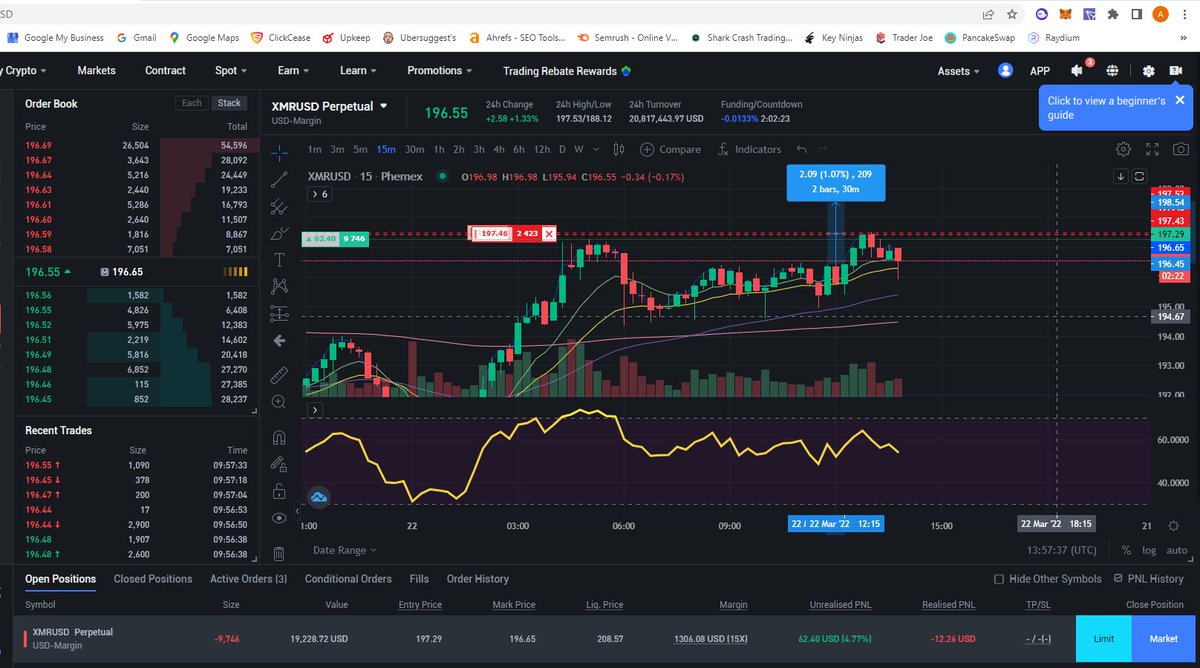Enter fullscreen chart mode
The image size is (1200, 668).
click(1153, 149)
